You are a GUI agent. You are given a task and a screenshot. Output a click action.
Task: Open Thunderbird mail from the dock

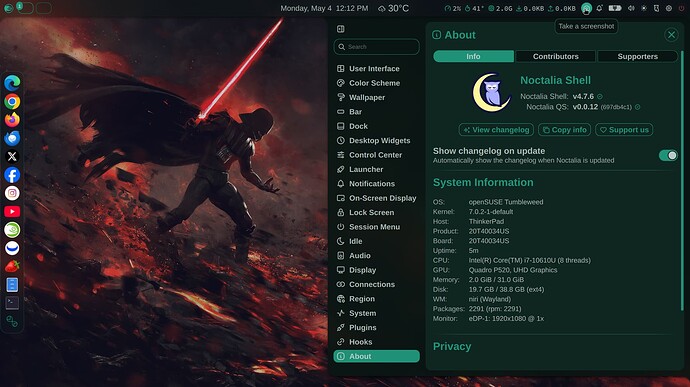12,138
